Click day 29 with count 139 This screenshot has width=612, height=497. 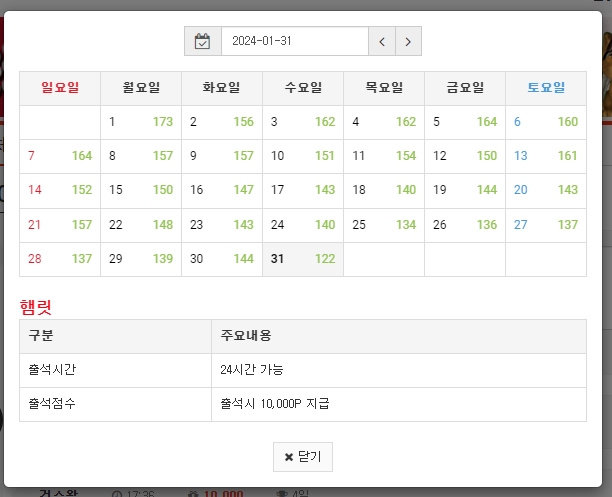pyautogui.click(x=141, y=259)
